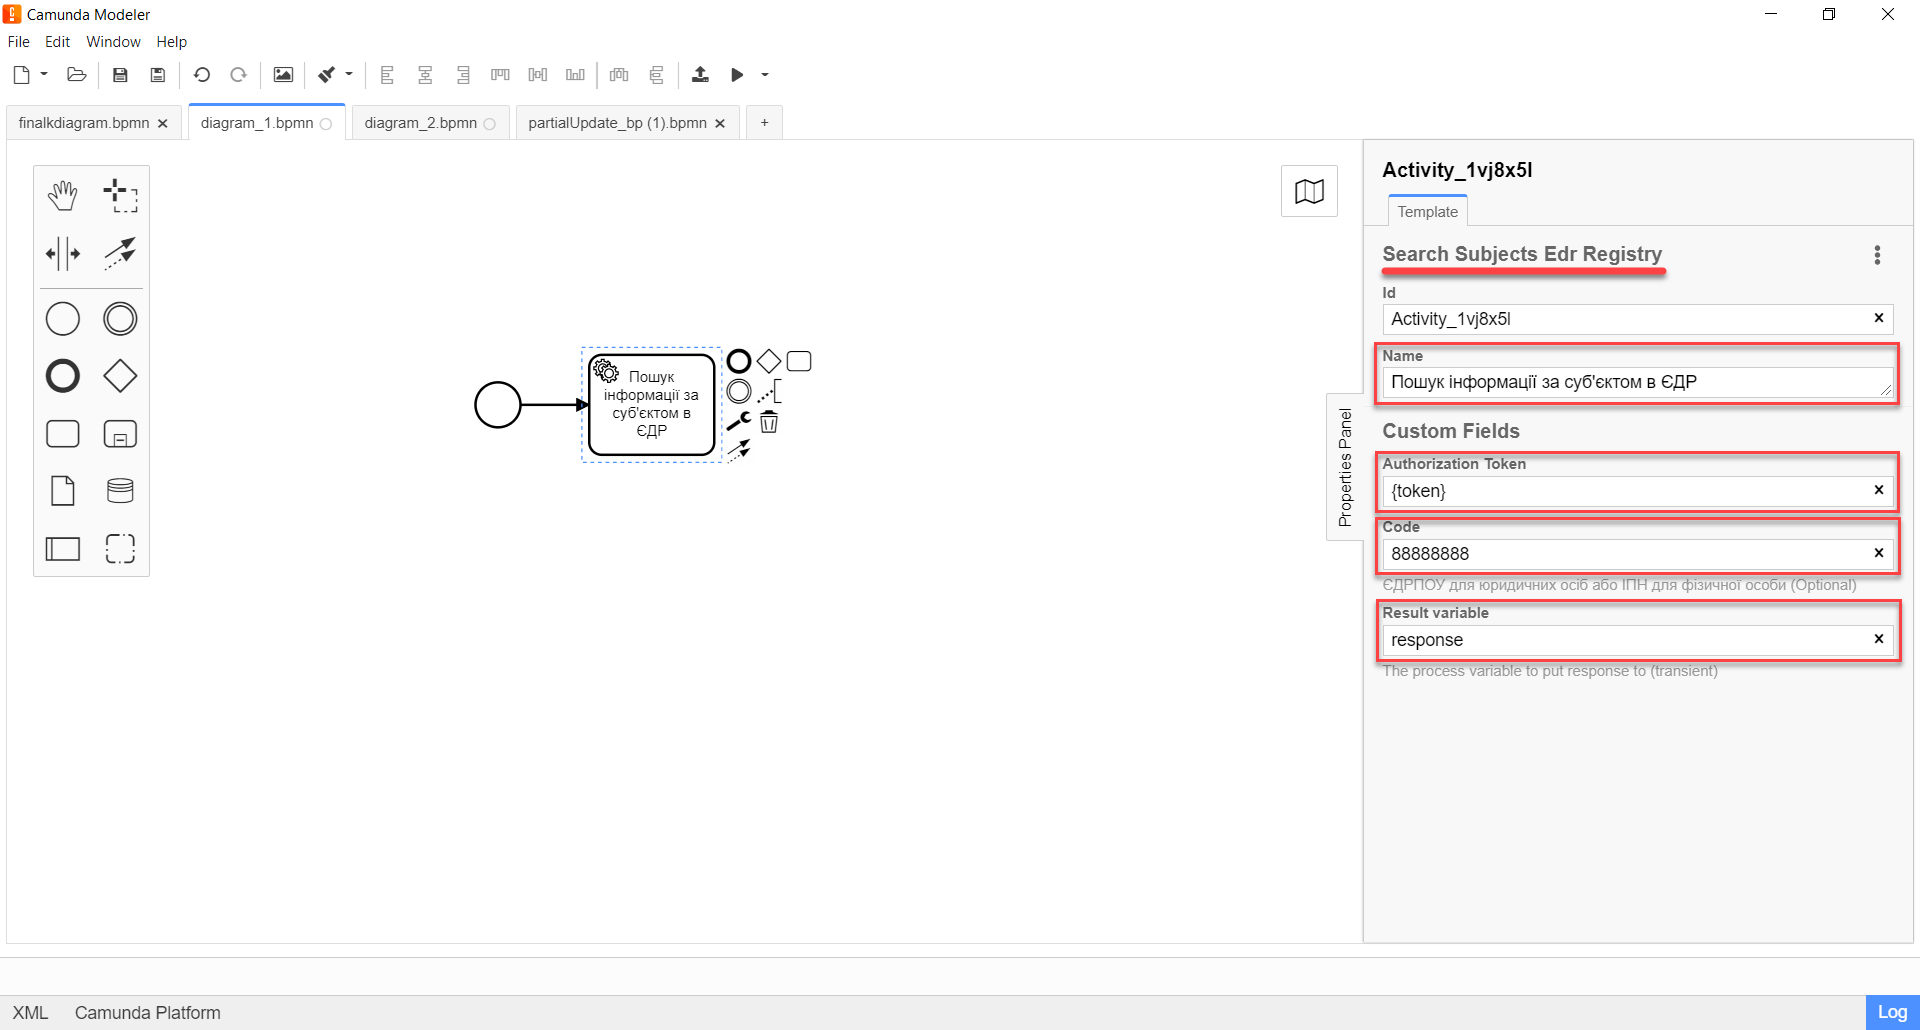Open new file dropdown arrow
The width and height of the screenshot is (1920, 1030).
[44, 74]
